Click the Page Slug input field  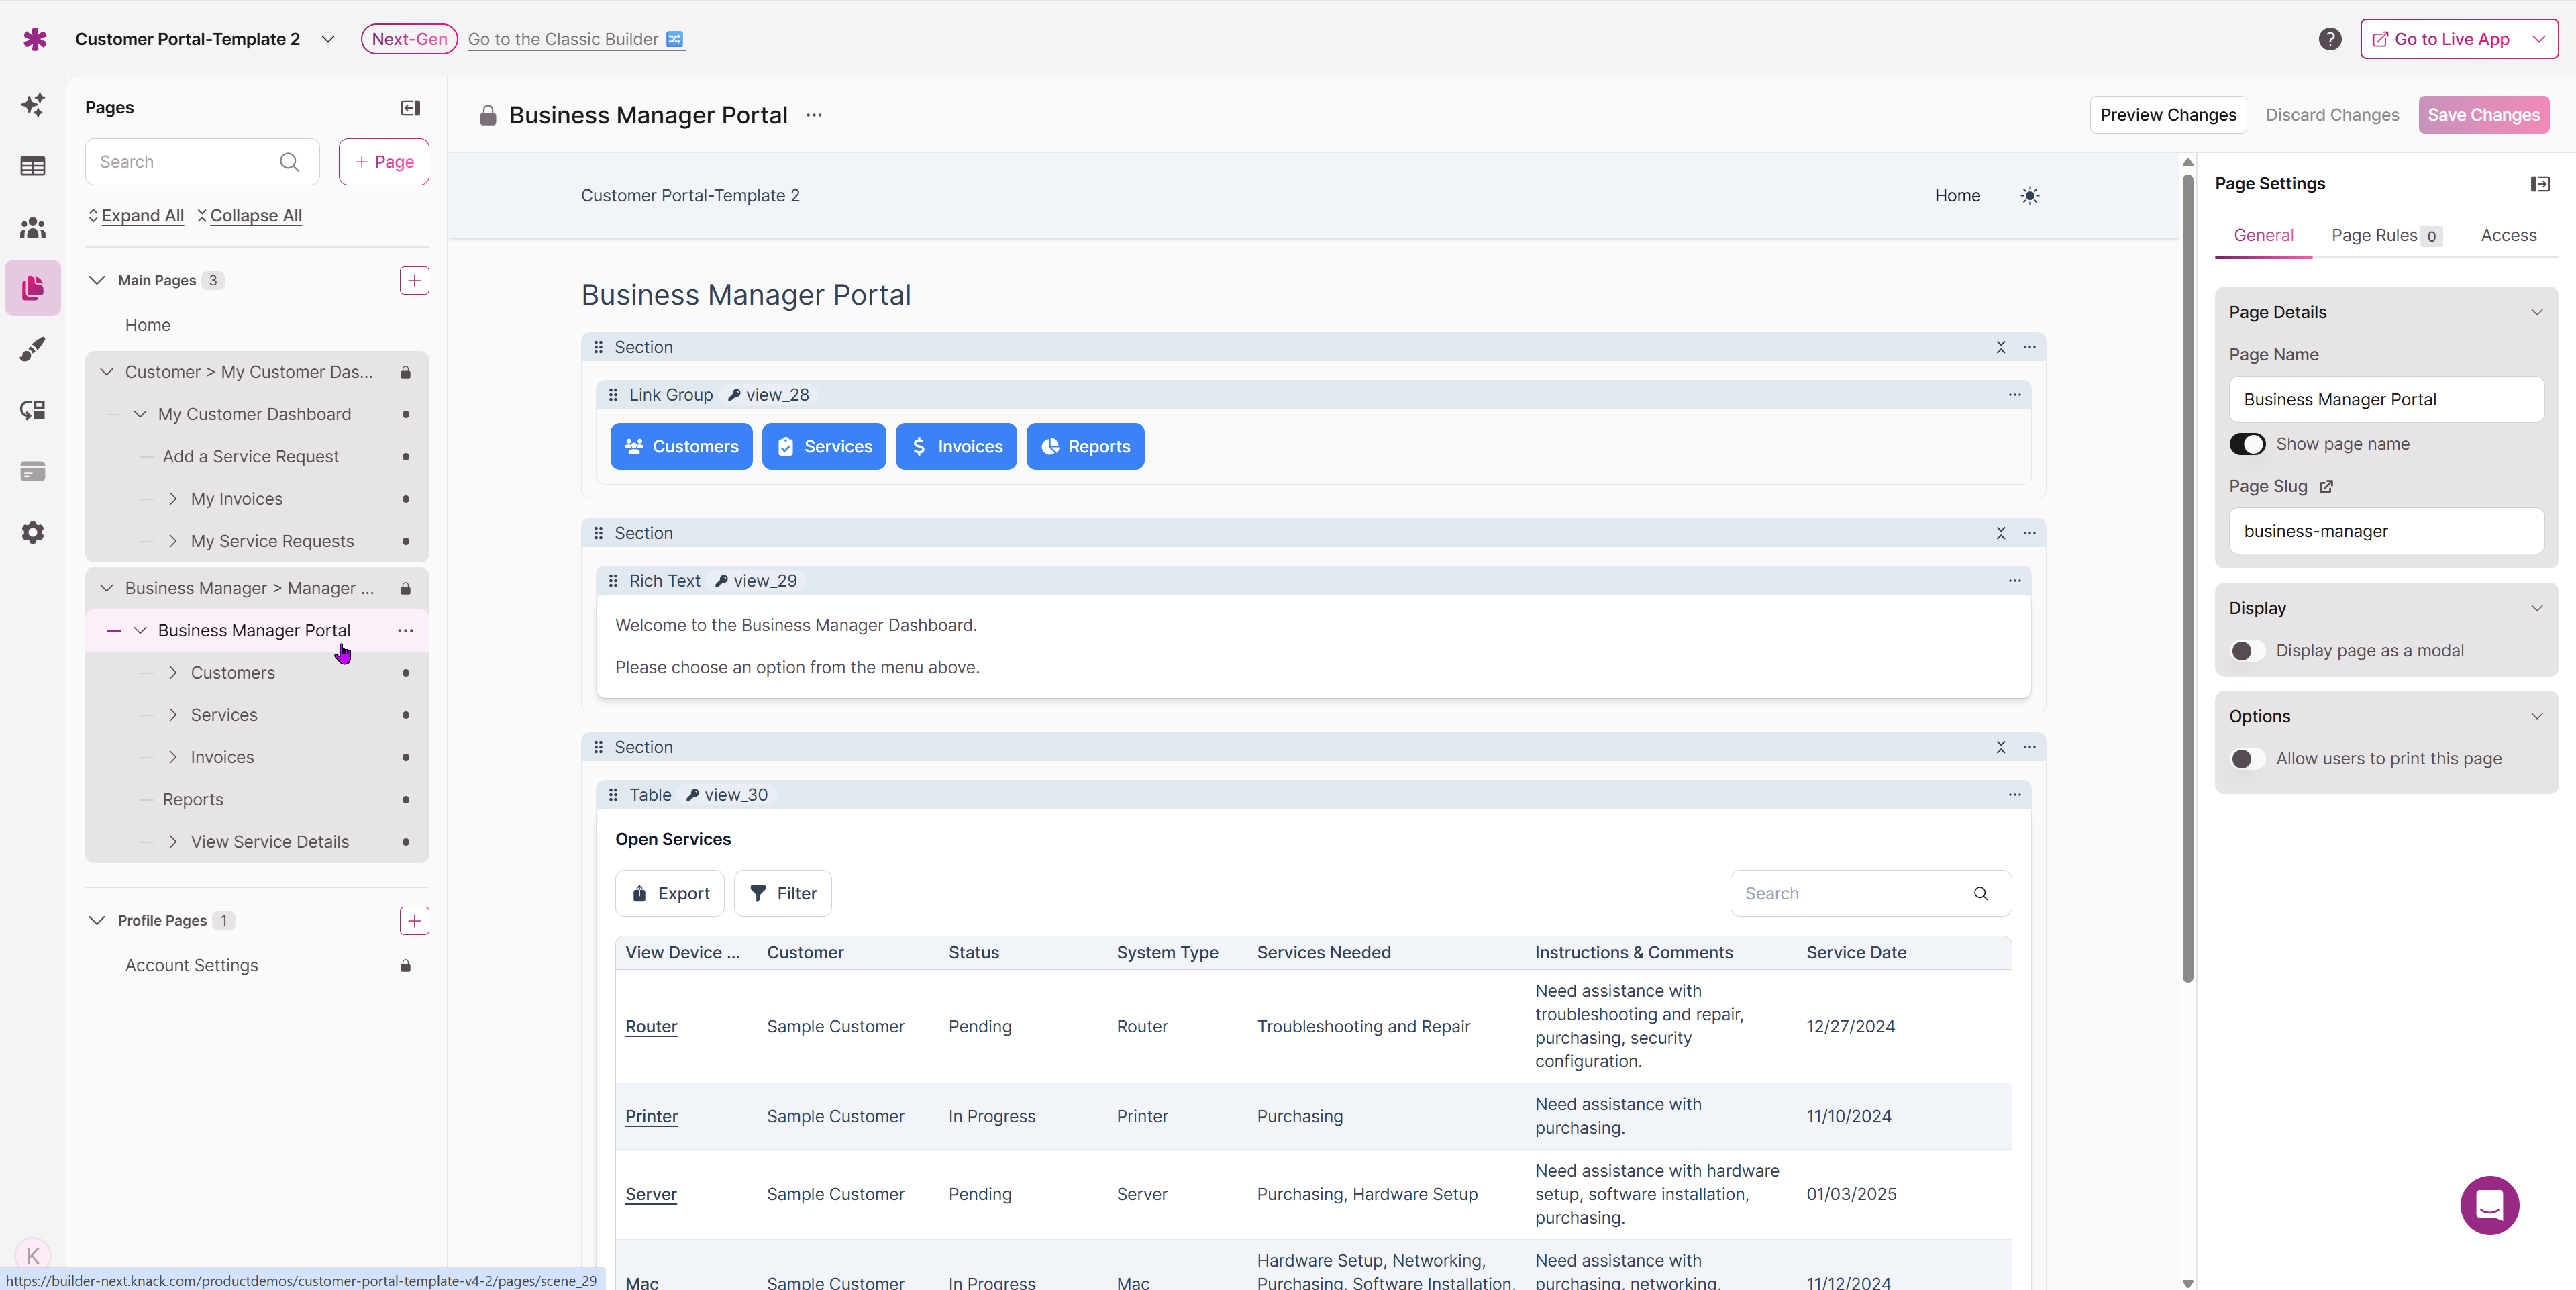coord(2386,531)
